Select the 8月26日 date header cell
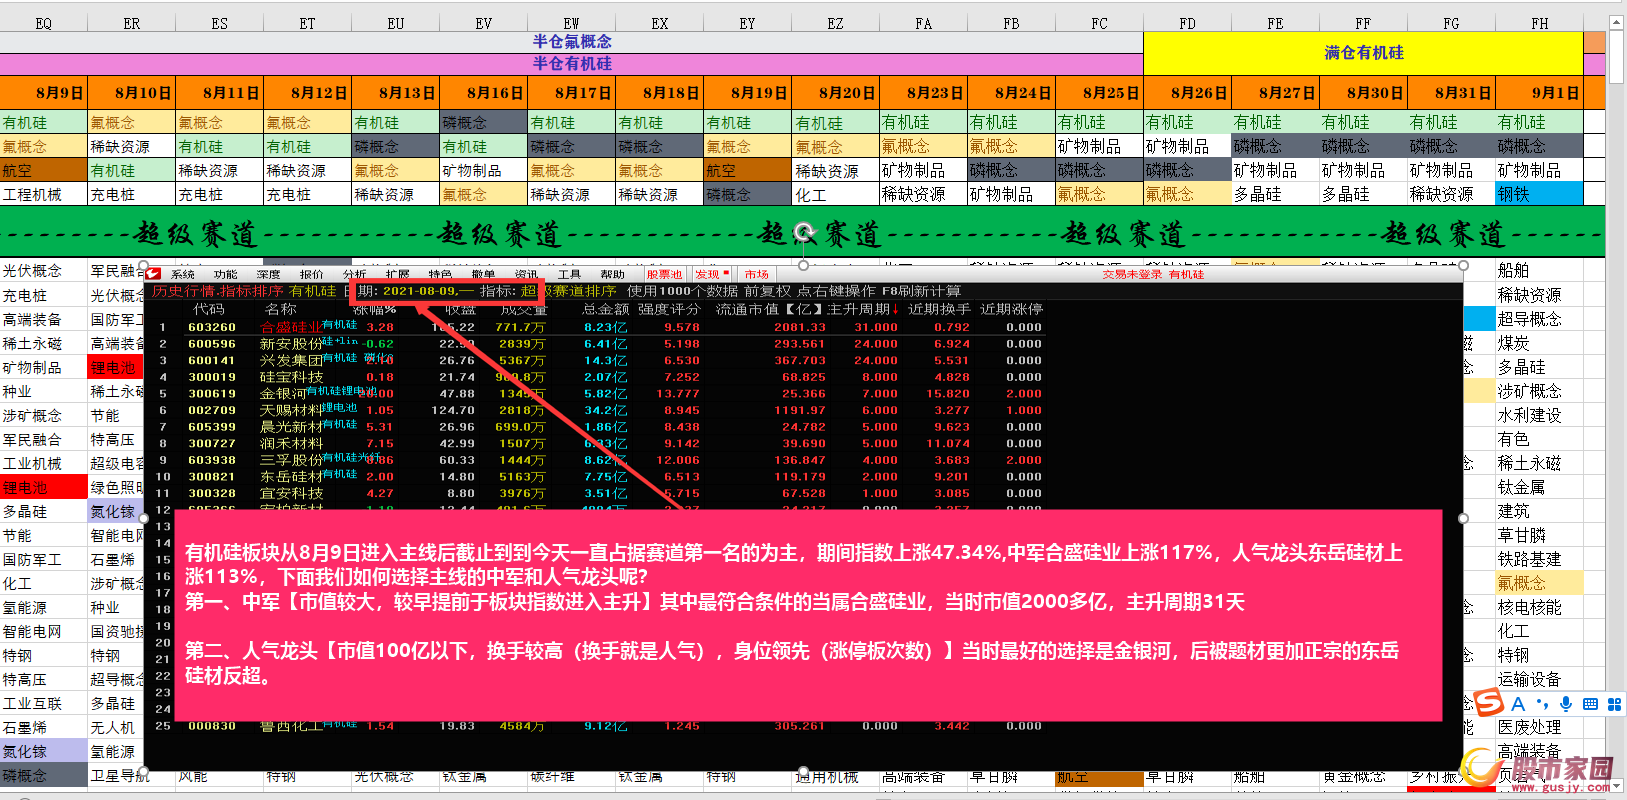 [1187, 93]
